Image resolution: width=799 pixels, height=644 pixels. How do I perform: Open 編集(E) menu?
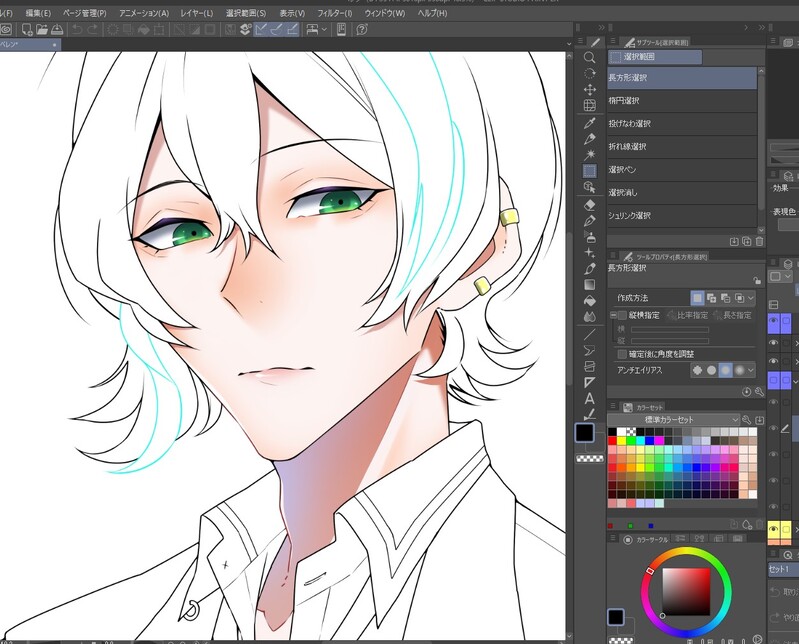[38, 13]
